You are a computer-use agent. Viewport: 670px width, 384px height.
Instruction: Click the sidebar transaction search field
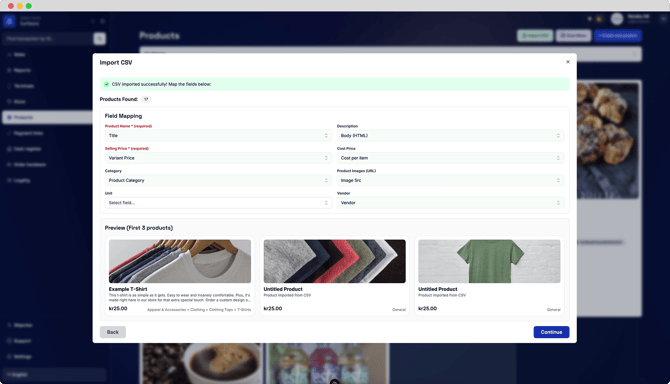click(x=48, y=38)
